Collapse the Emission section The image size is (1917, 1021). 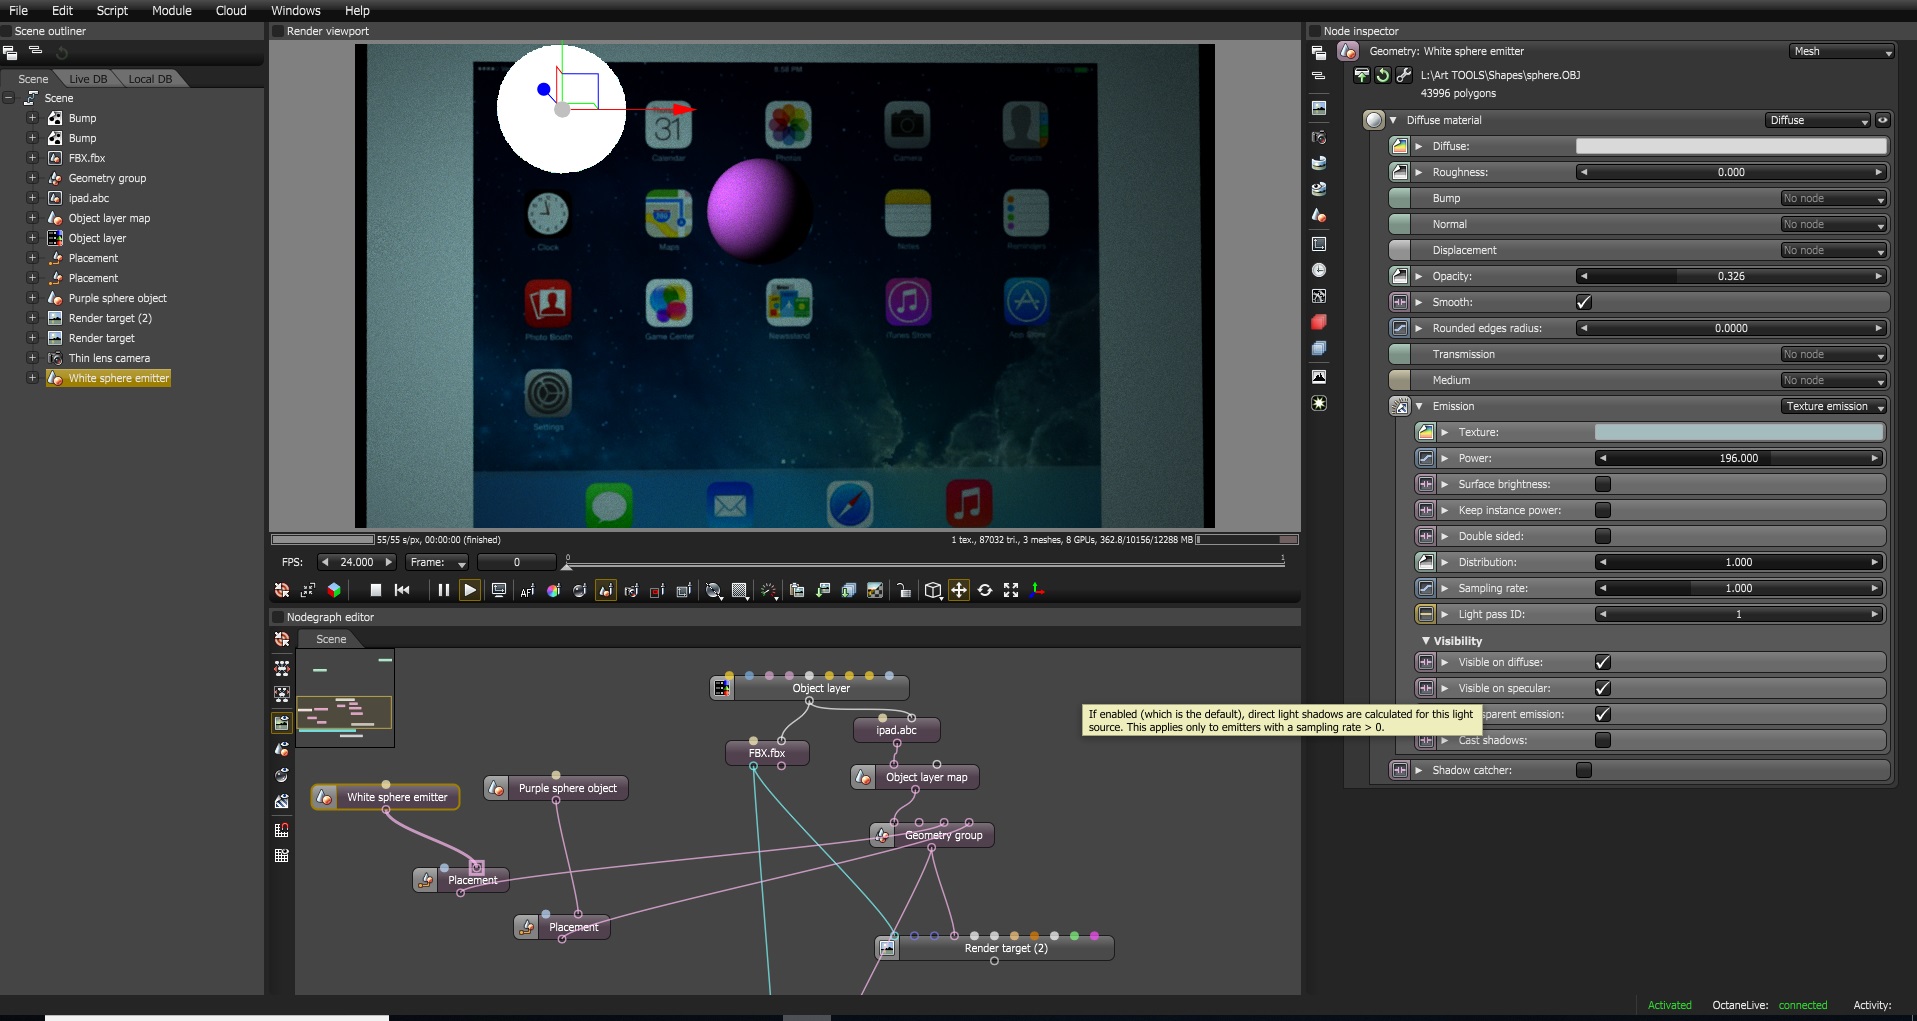[1419, 406]
